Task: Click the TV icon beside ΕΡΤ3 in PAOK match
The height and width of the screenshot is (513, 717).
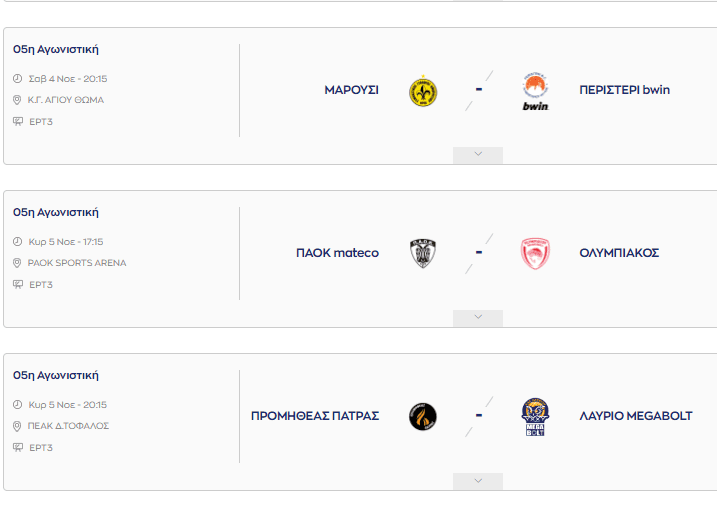Action: (17, 285)
